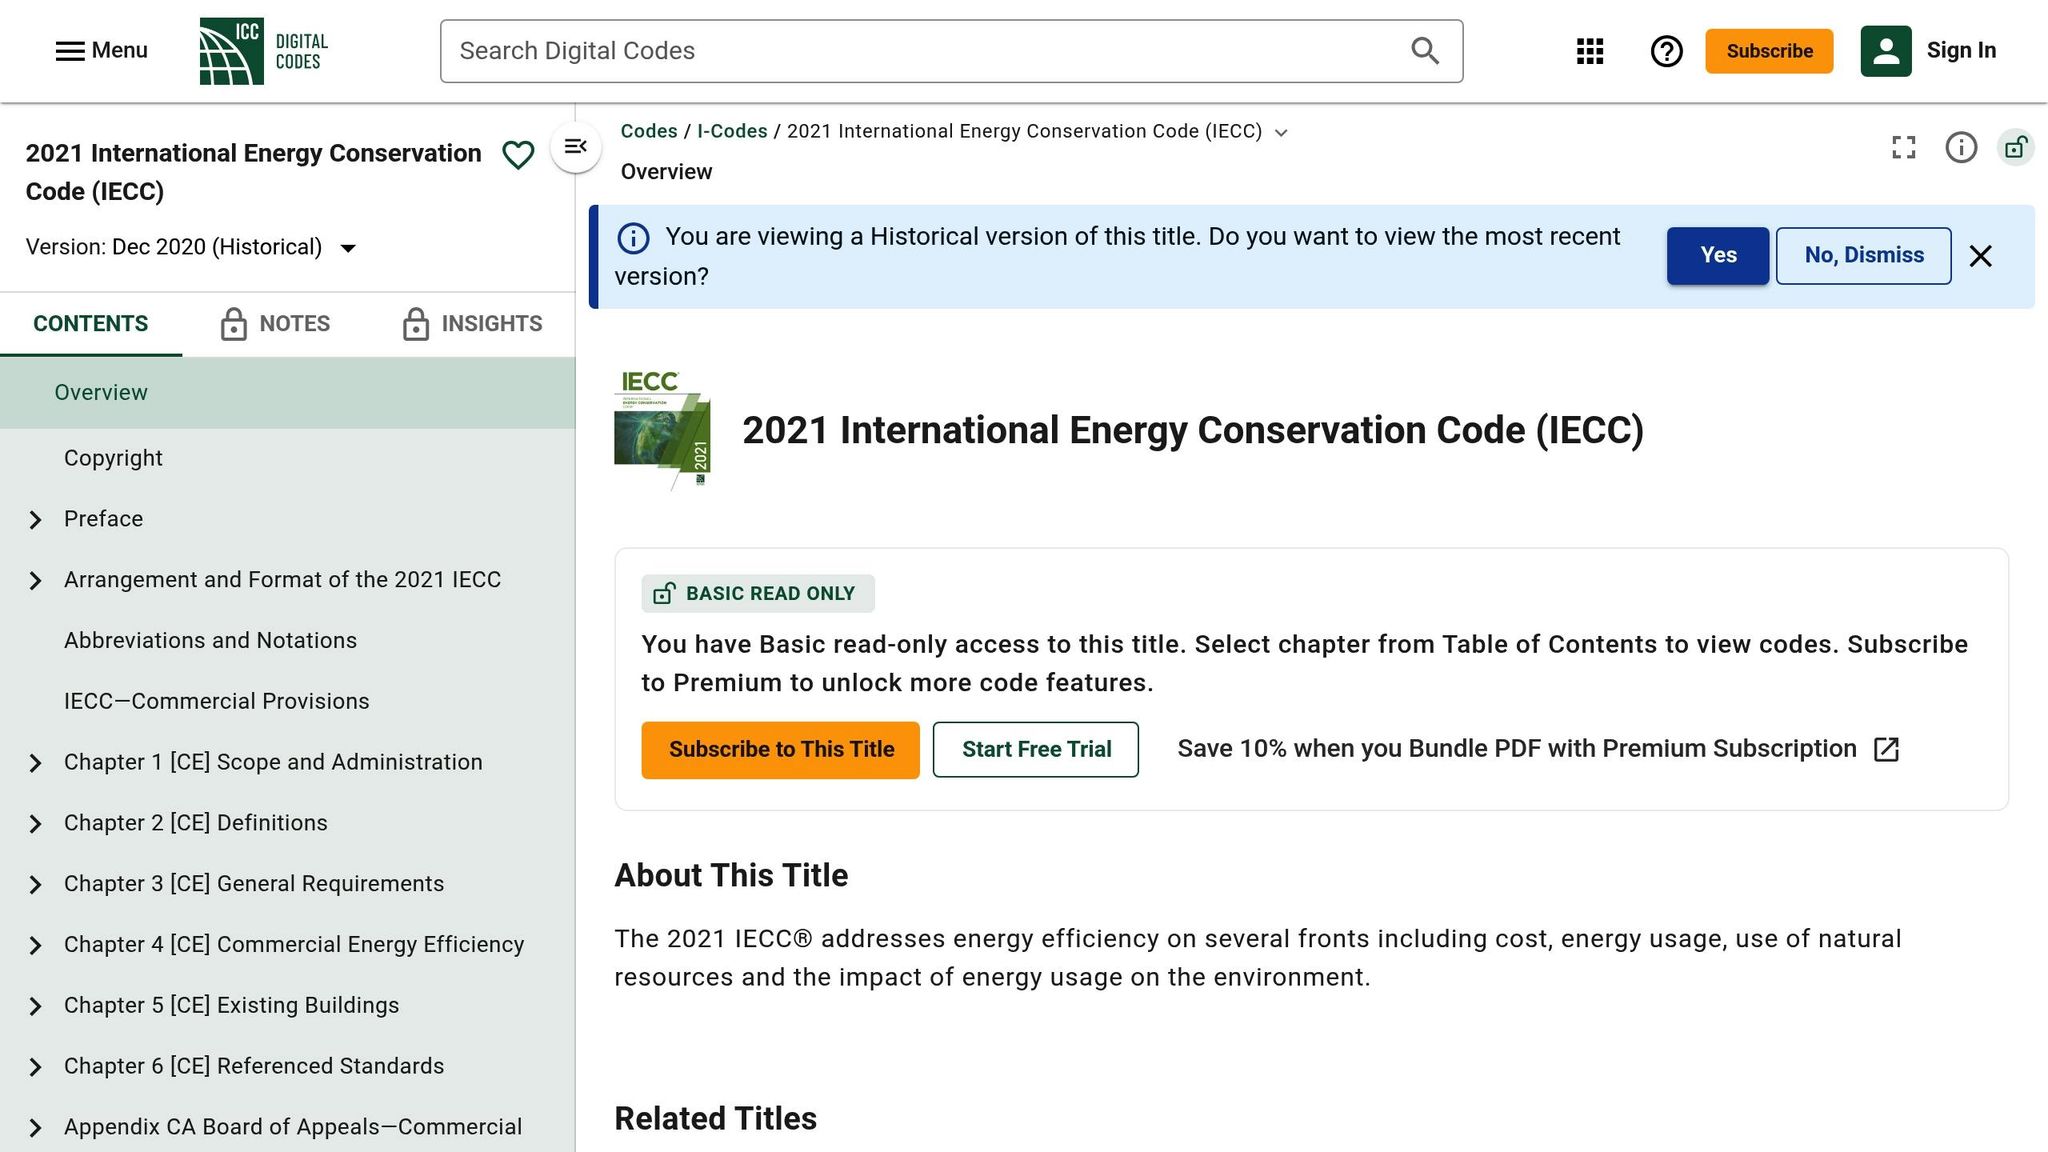Open the apps grid icon
Viewport: 2048px width, 1152px height.
[1590, 51]
